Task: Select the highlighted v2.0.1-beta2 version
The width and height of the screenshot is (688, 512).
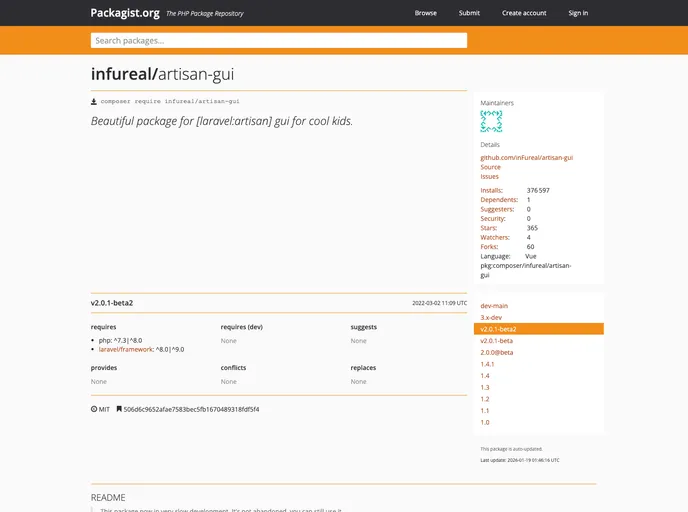Action: coord(539,329)
